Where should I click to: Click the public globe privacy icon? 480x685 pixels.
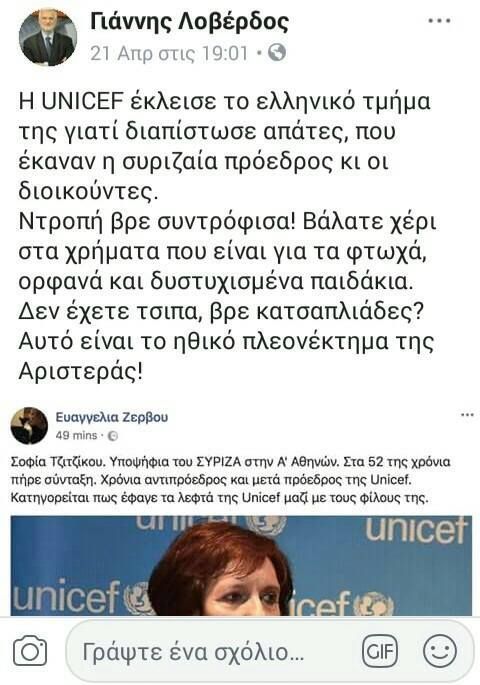point(277,52)
